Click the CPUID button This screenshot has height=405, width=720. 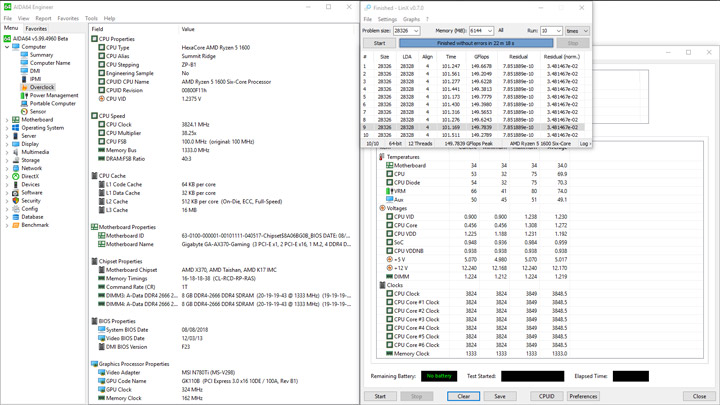click(x=546, y=396)
